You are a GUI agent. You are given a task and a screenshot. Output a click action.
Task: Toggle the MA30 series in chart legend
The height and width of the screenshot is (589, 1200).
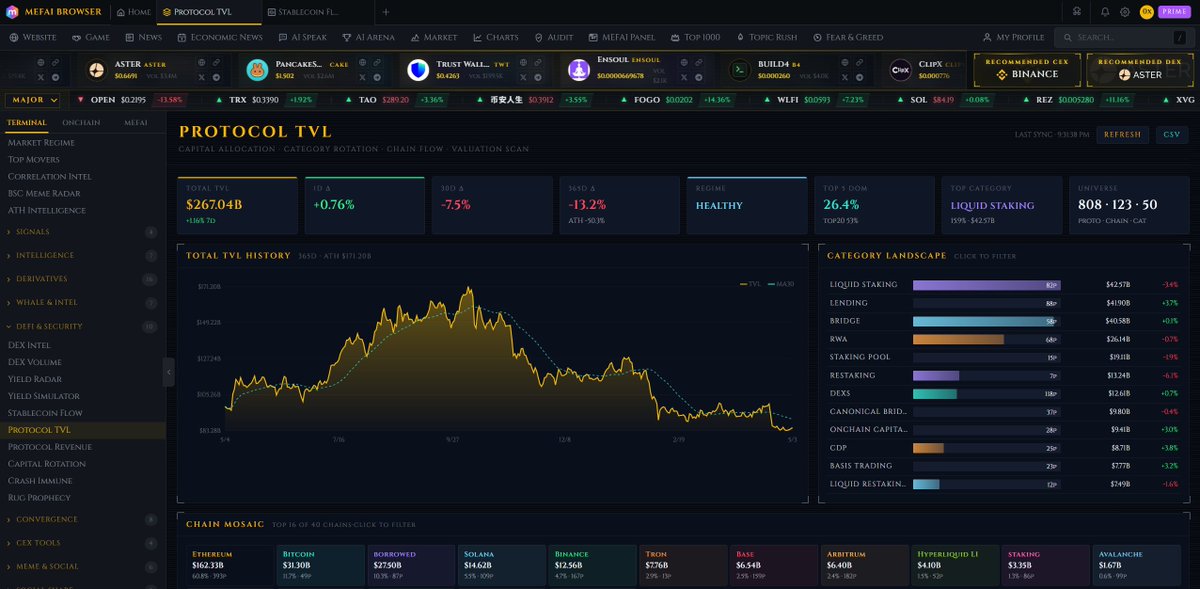(780, 284)
